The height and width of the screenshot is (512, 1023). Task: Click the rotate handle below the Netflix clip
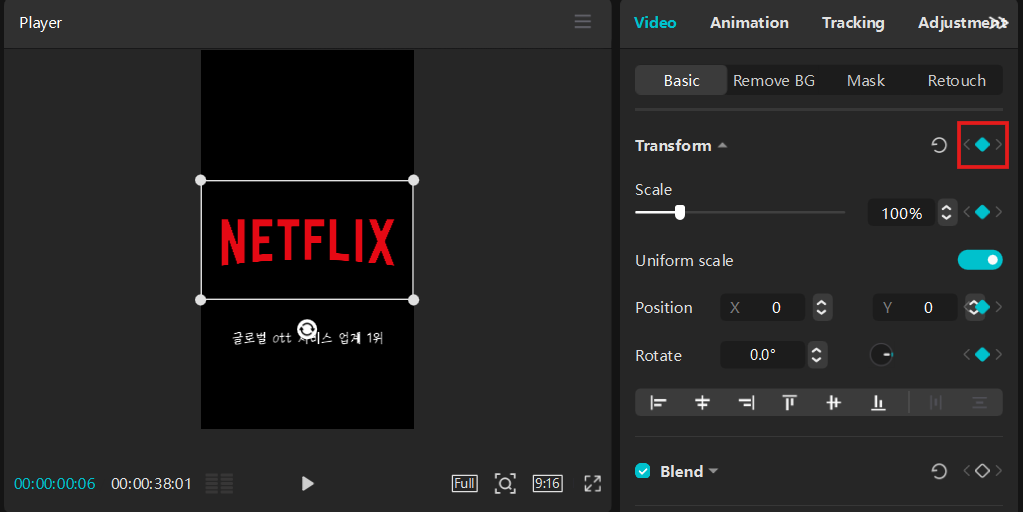click(307, 329)
